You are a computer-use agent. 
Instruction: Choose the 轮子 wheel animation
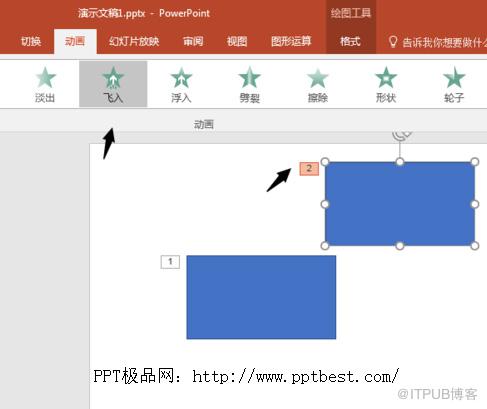[454, 84]
